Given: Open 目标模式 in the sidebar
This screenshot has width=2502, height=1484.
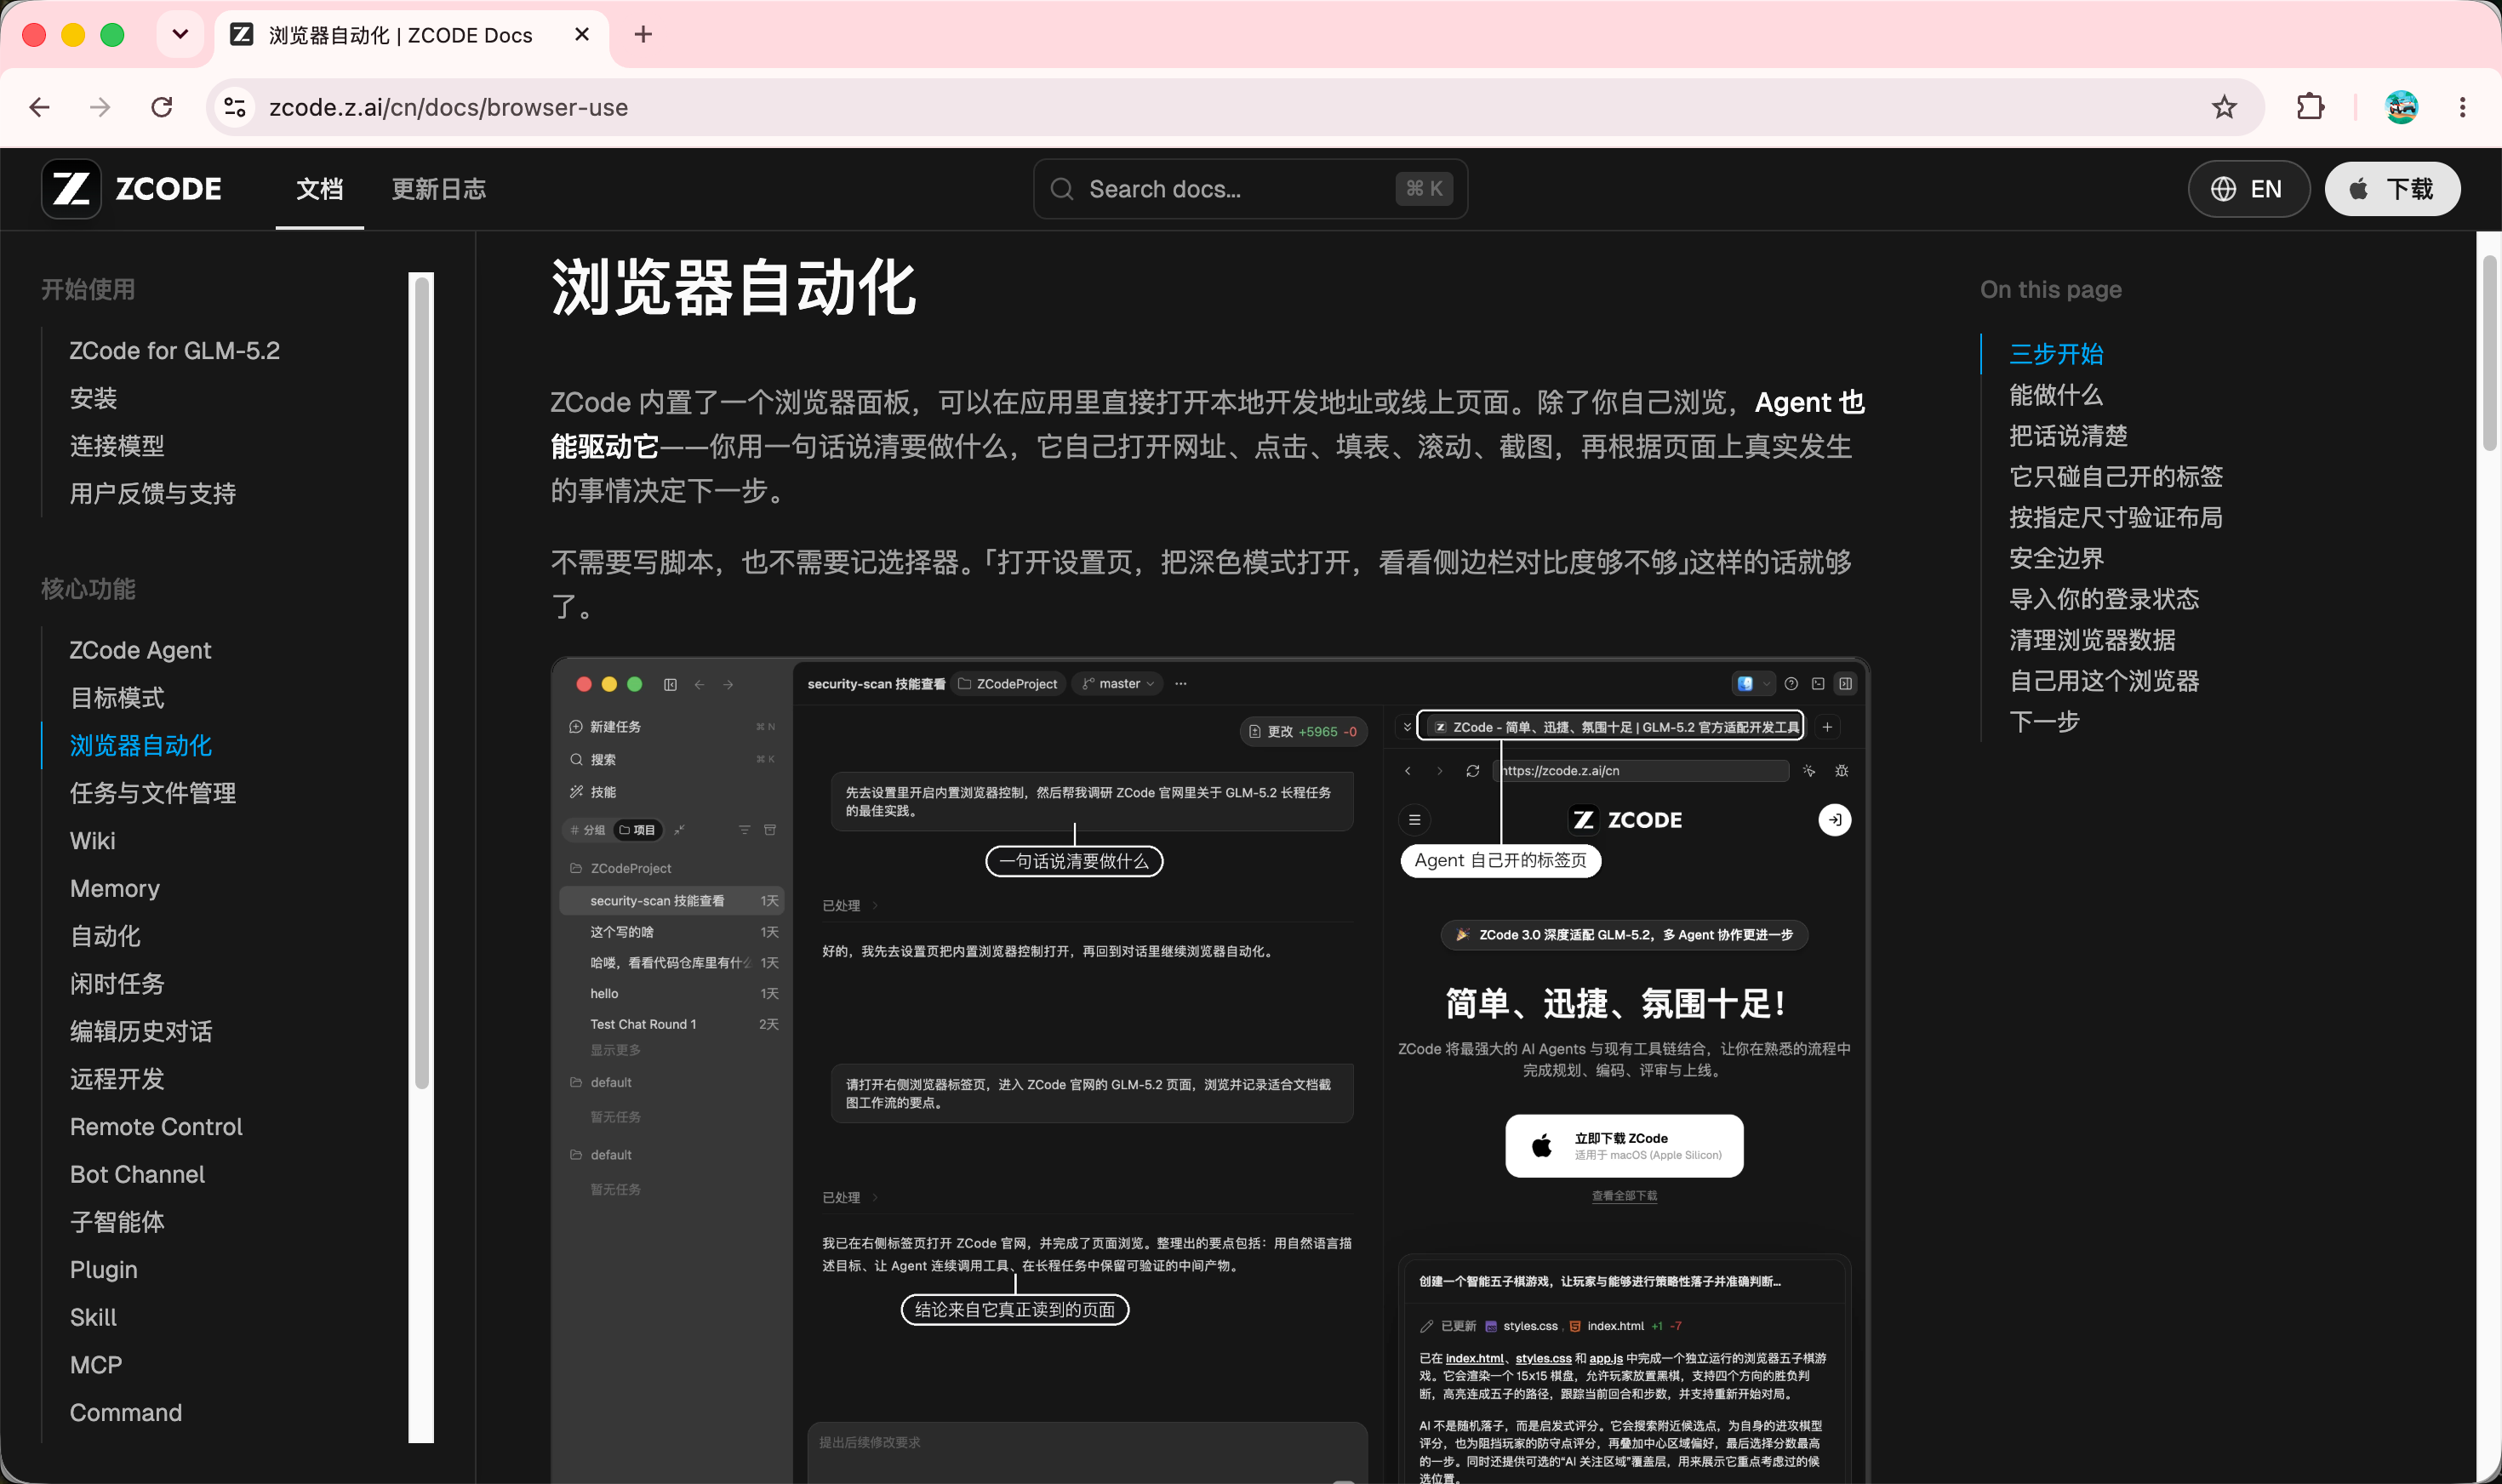Looking at the screenshot, I should coord(117,698).
